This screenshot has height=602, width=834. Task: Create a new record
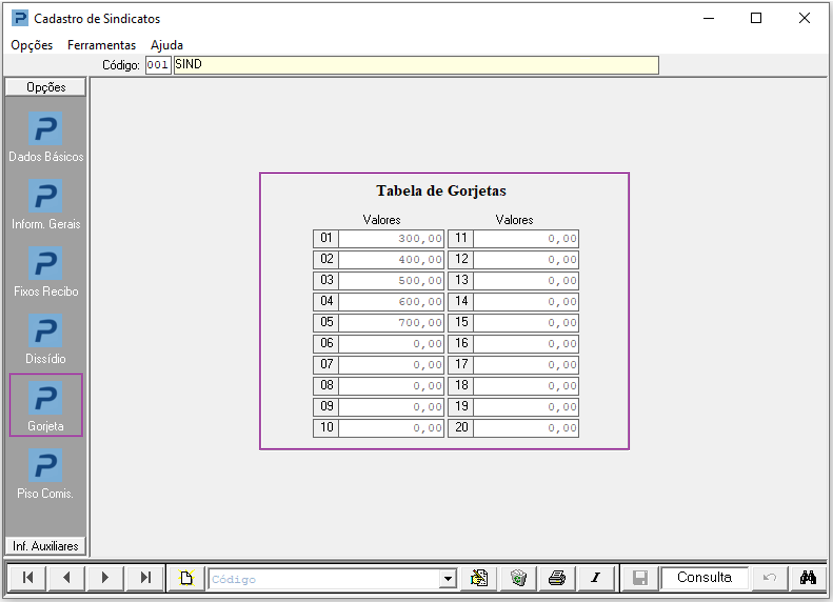click(186, 578)
